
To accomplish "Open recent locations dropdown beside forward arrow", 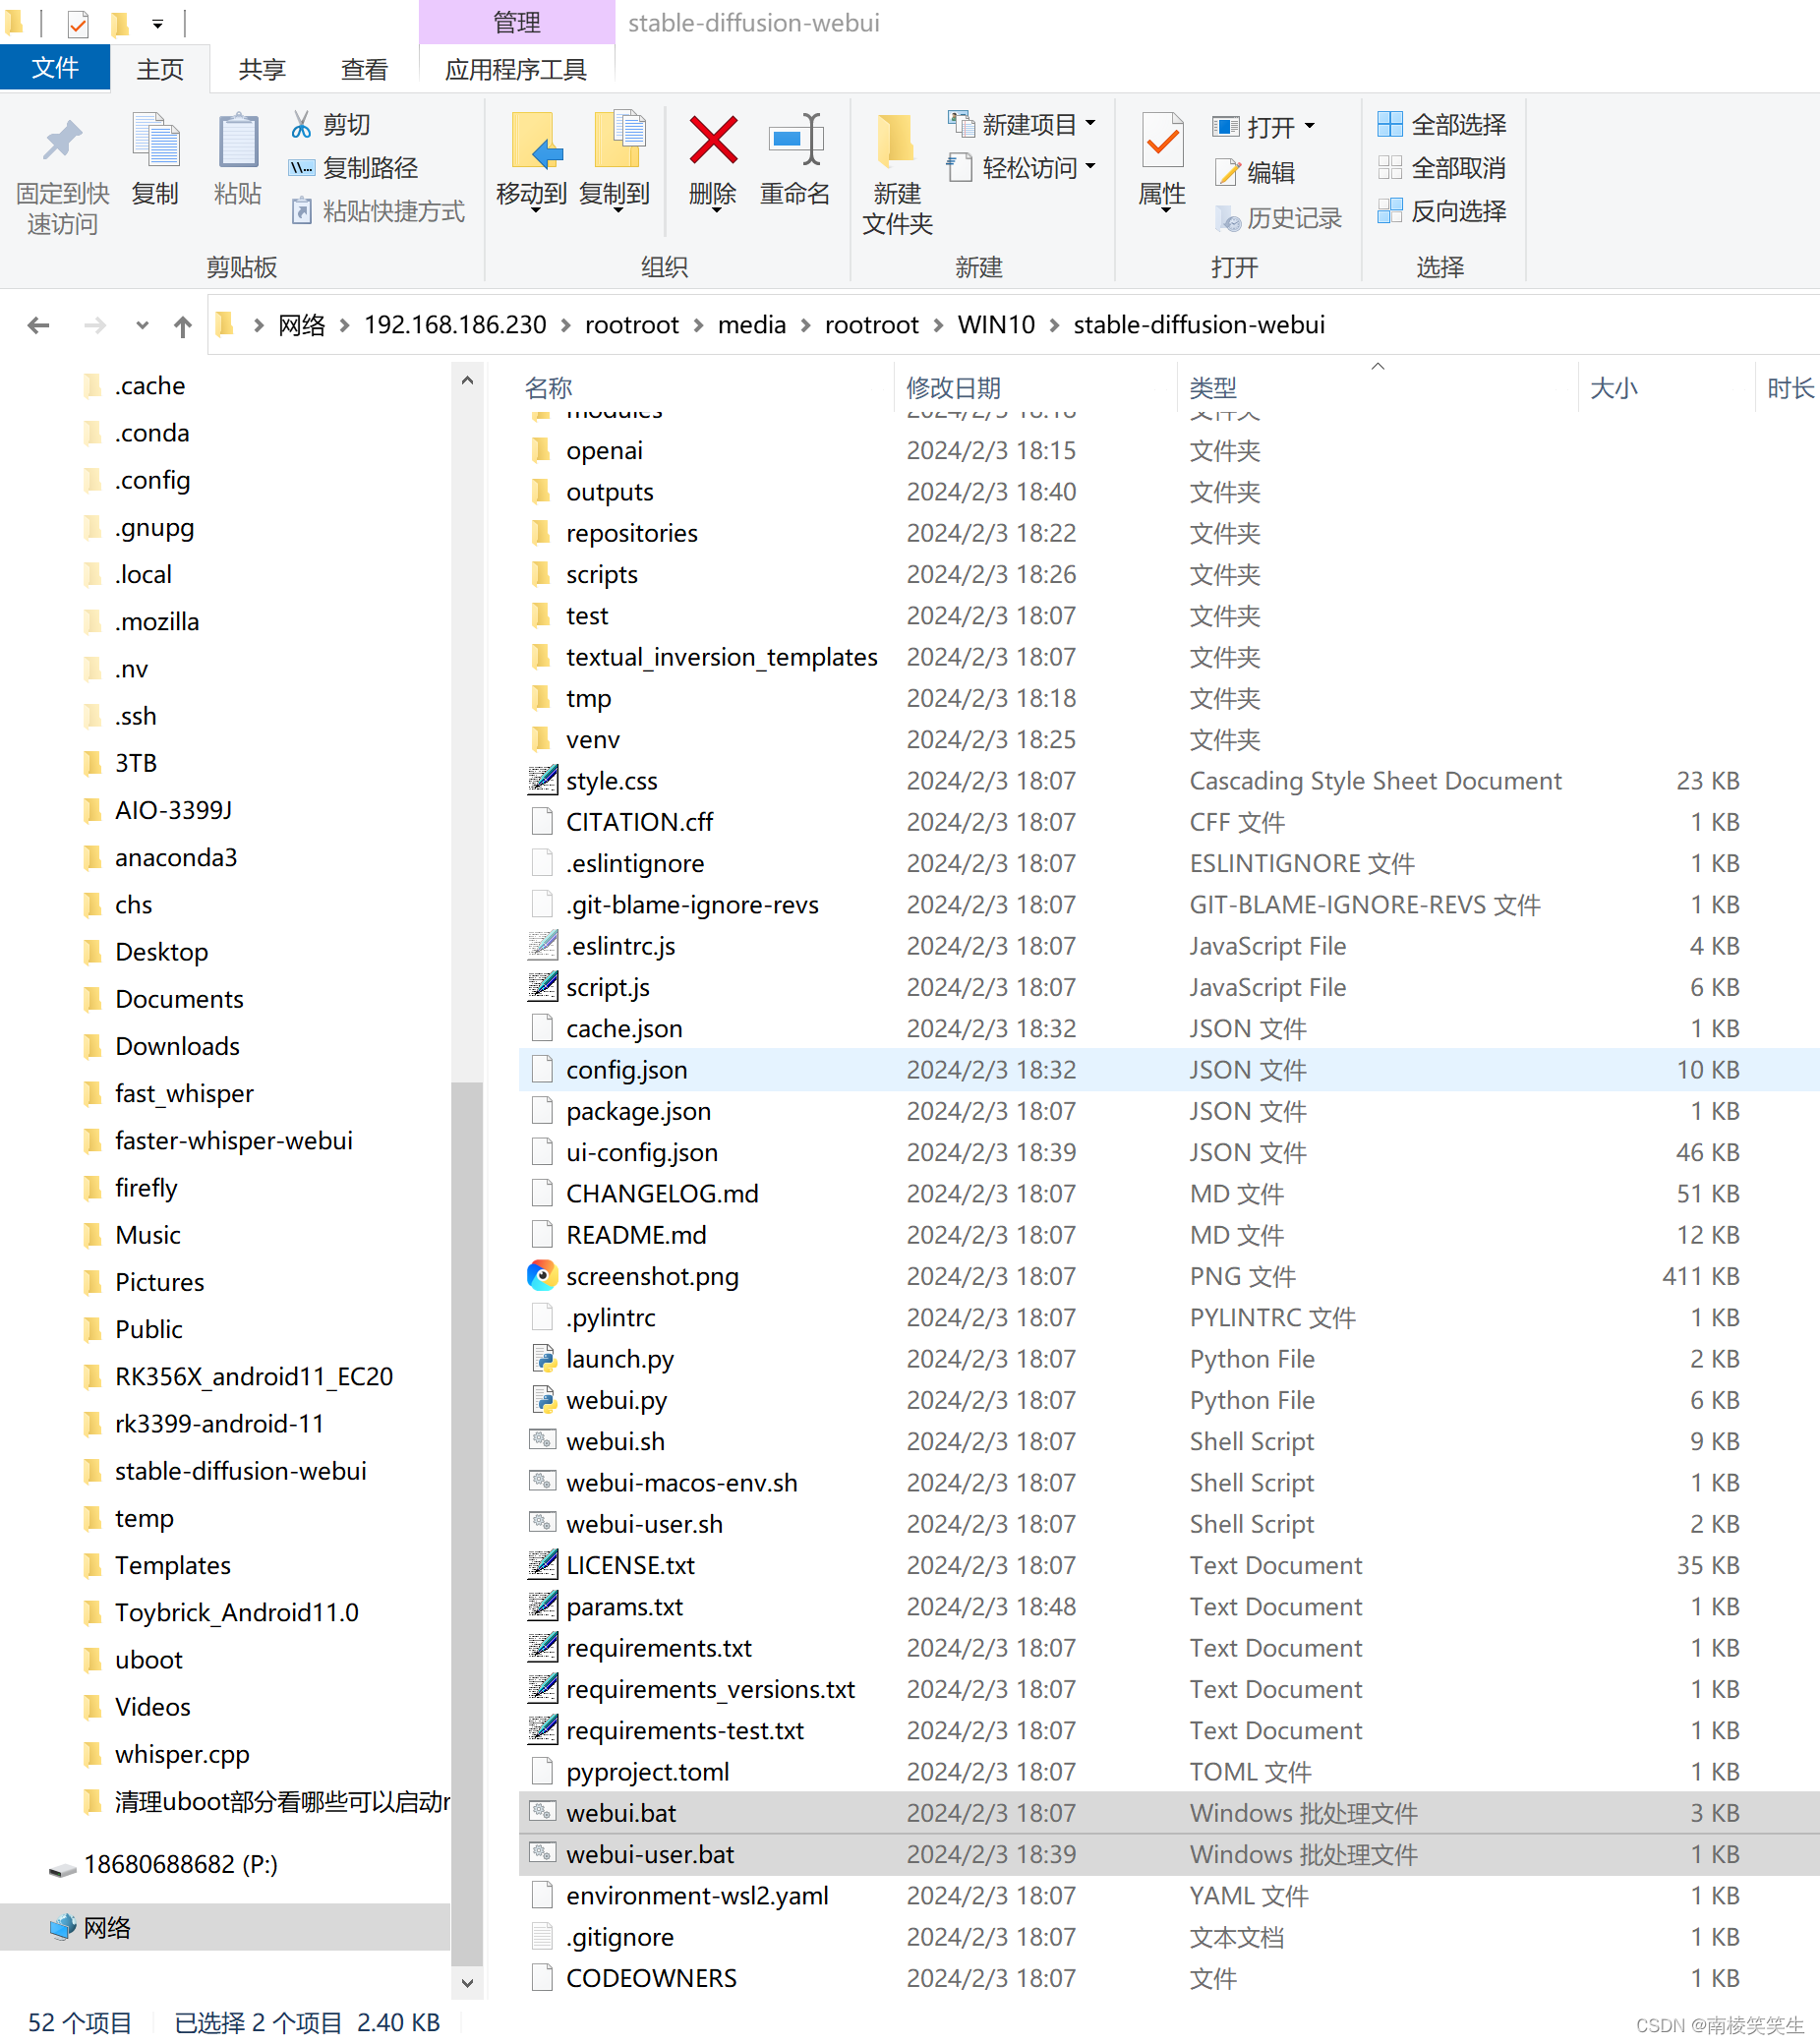I will 142,326.
